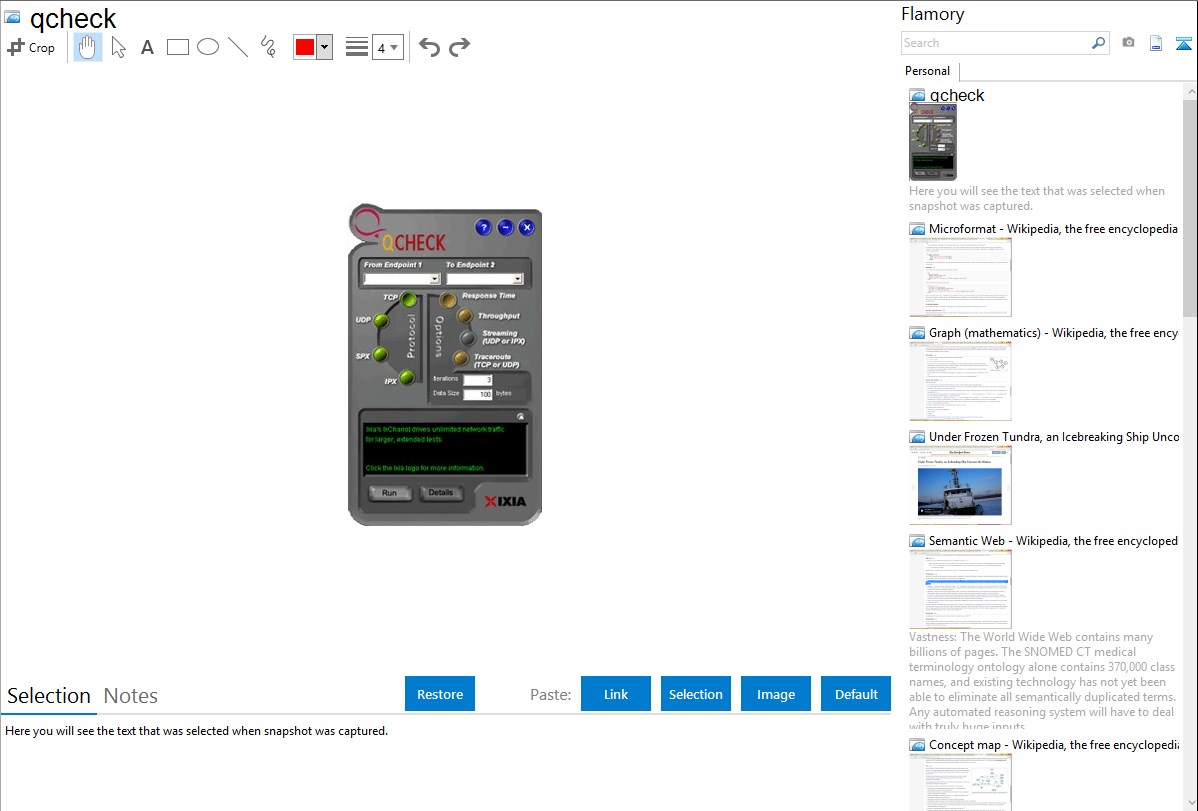
Task: Click the Image paste button
Action: 776,694
